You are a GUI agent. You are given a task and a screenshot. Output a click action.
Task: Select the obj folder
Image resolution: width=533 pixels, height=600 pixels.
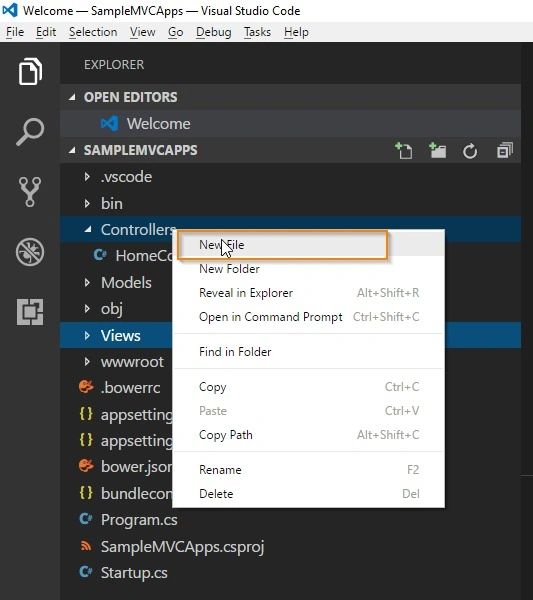tap(112, 308)
